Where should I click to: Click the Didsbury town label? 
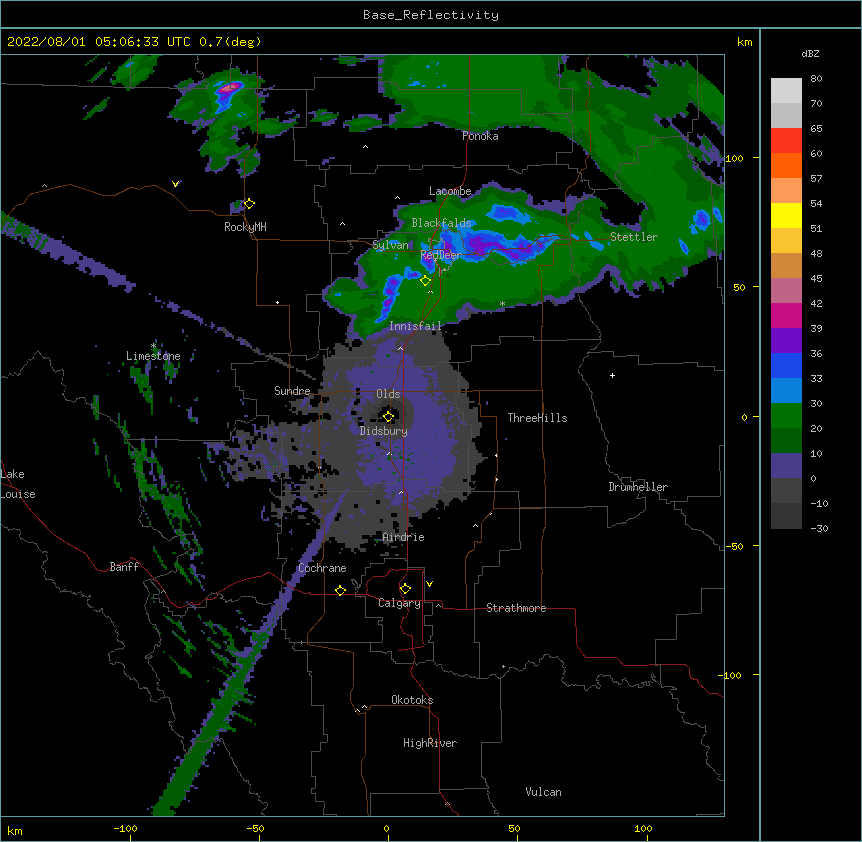383,431
